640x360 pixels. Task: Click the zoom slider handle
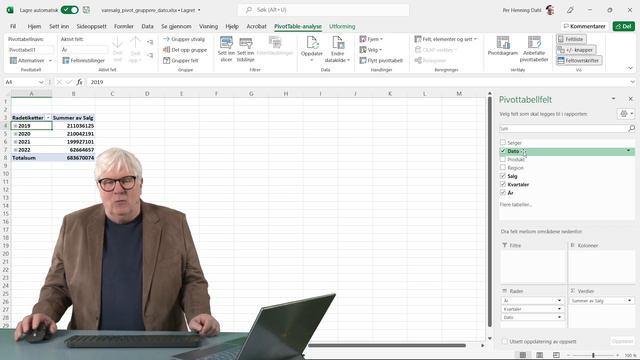tap(593, 356)
